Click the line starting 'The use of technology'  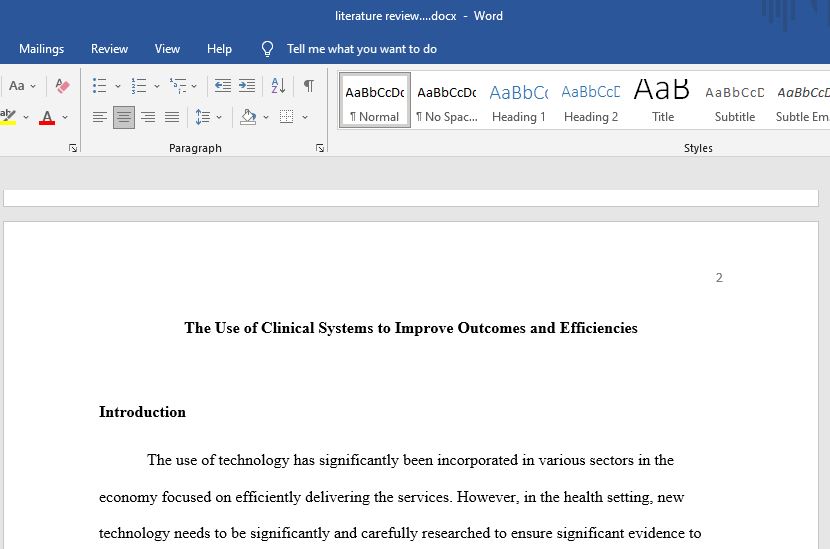point(410,460)
